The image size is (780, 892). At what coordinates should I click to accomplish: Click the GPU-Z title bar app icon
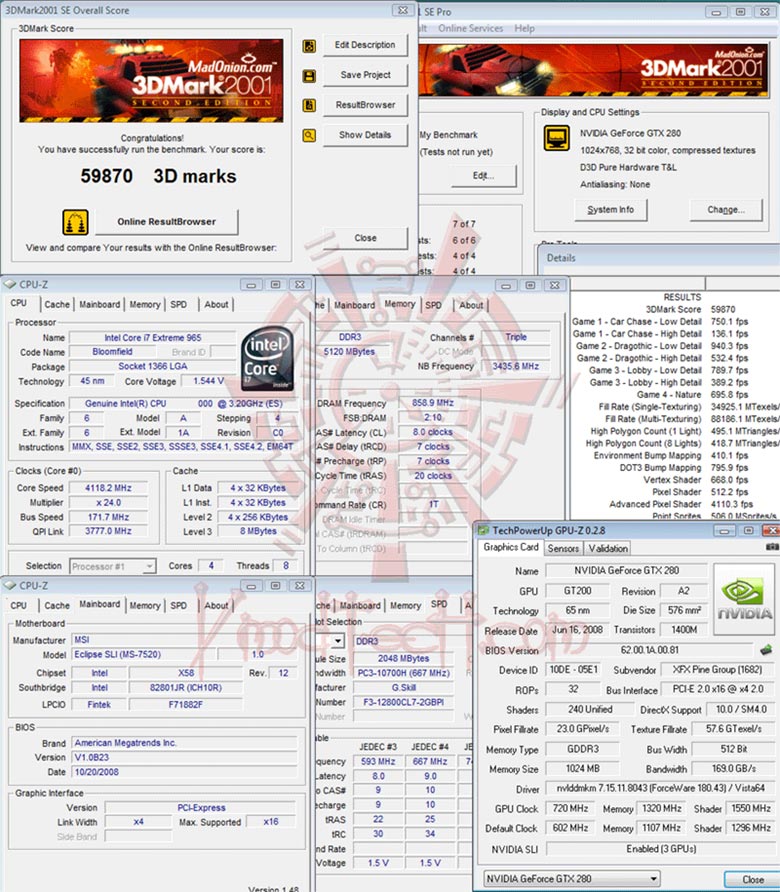(x=484, y=530)
